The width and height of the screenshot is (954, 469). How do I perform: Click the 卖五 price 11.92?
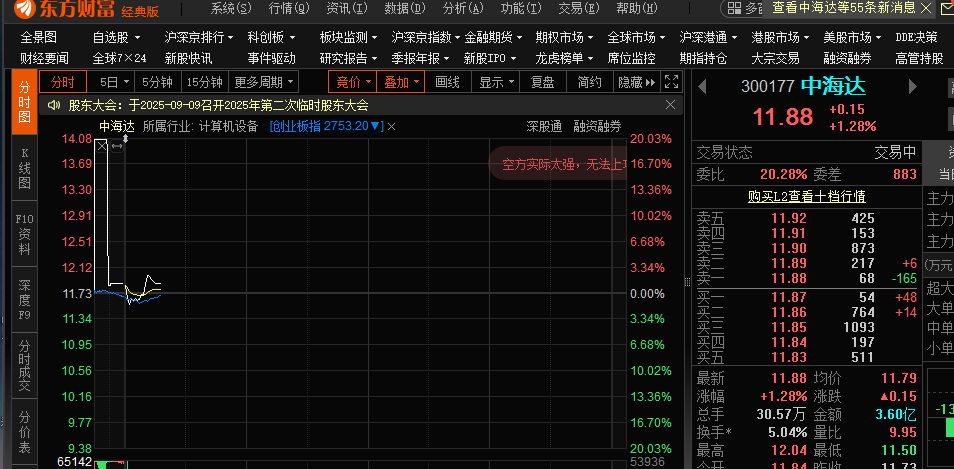click(789, 218)
